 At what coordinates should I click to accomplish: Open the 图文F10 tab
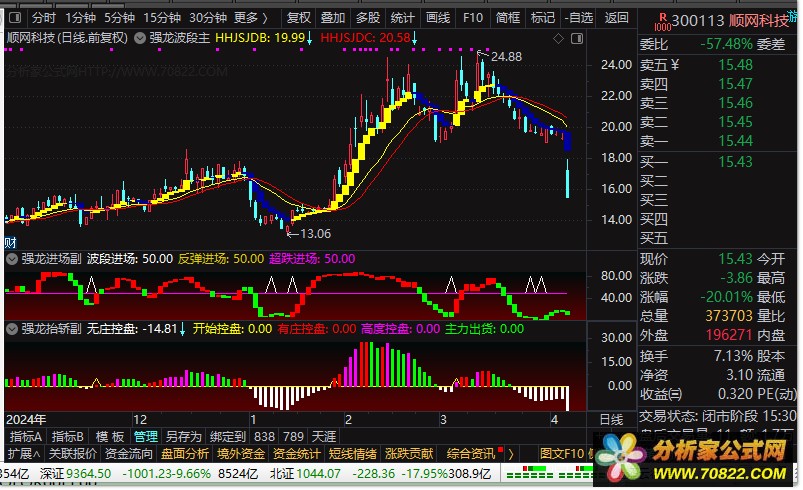(x=562, y=454)
